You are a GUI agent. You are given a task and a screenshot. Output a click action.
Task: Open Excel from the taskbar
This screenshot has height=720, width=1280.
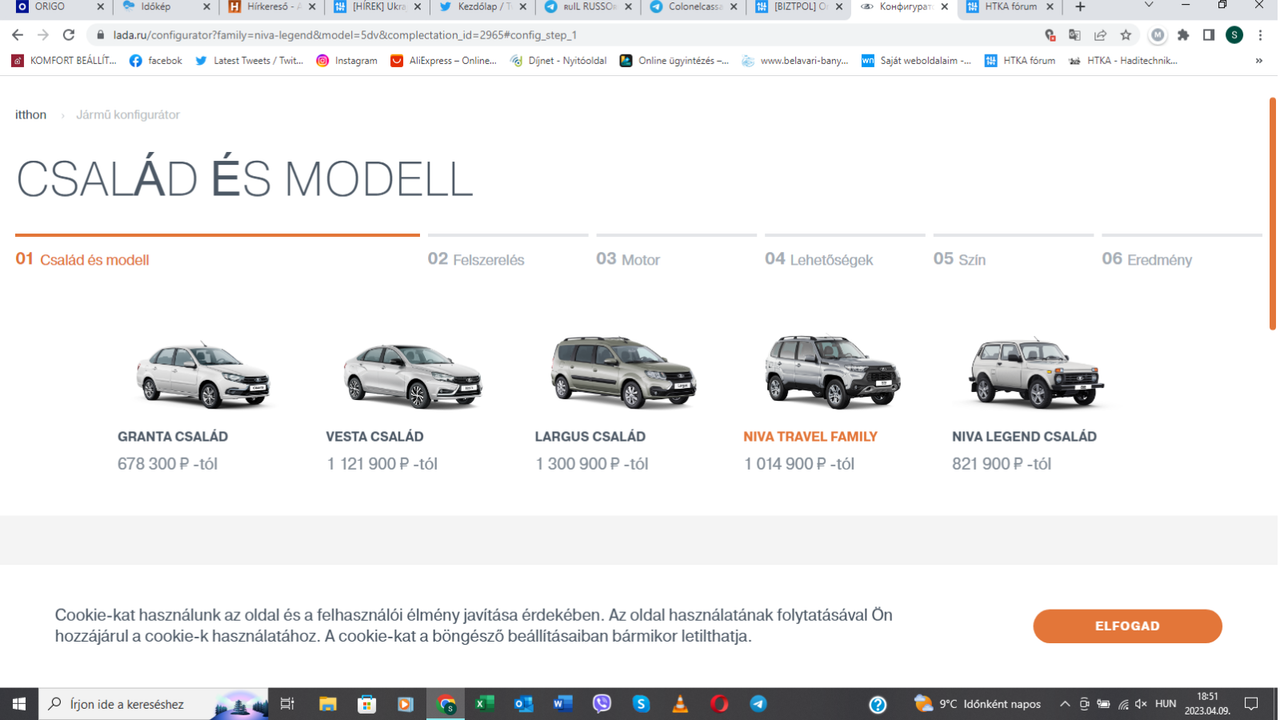click(484, 704)
